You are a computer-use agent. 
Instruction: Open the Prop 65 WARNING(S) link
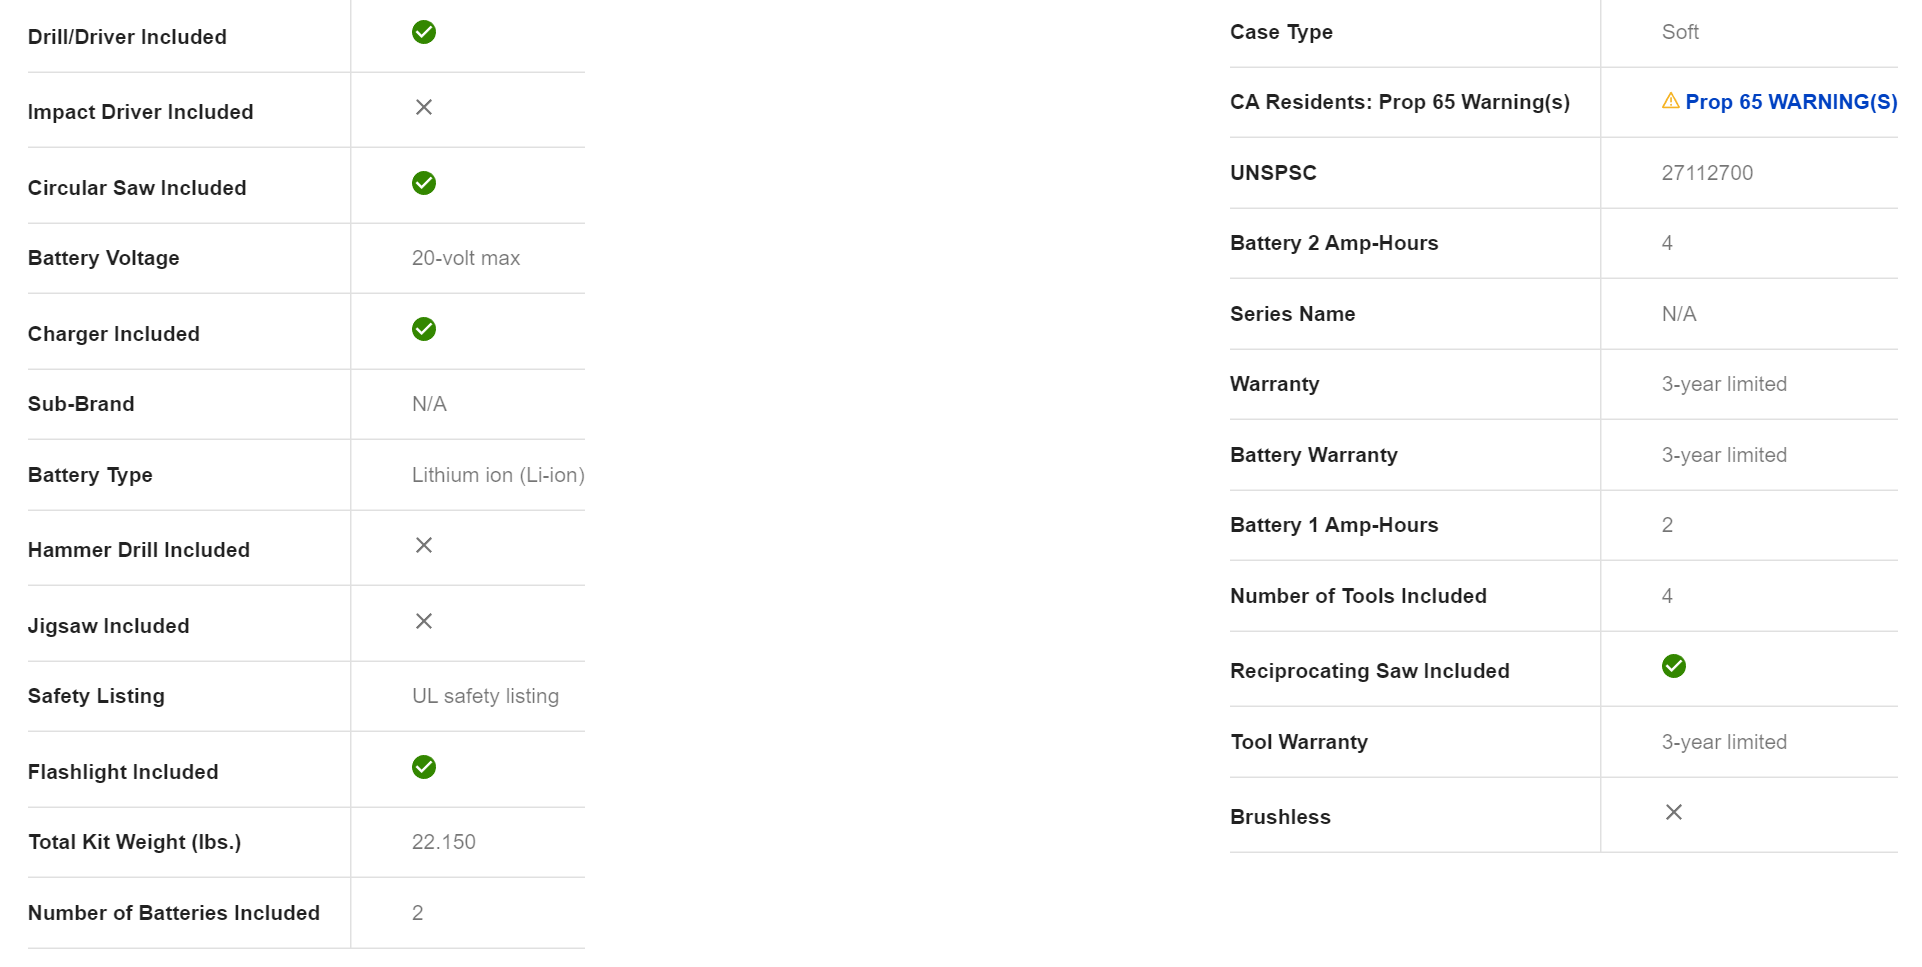click(x=1790, y=102)
